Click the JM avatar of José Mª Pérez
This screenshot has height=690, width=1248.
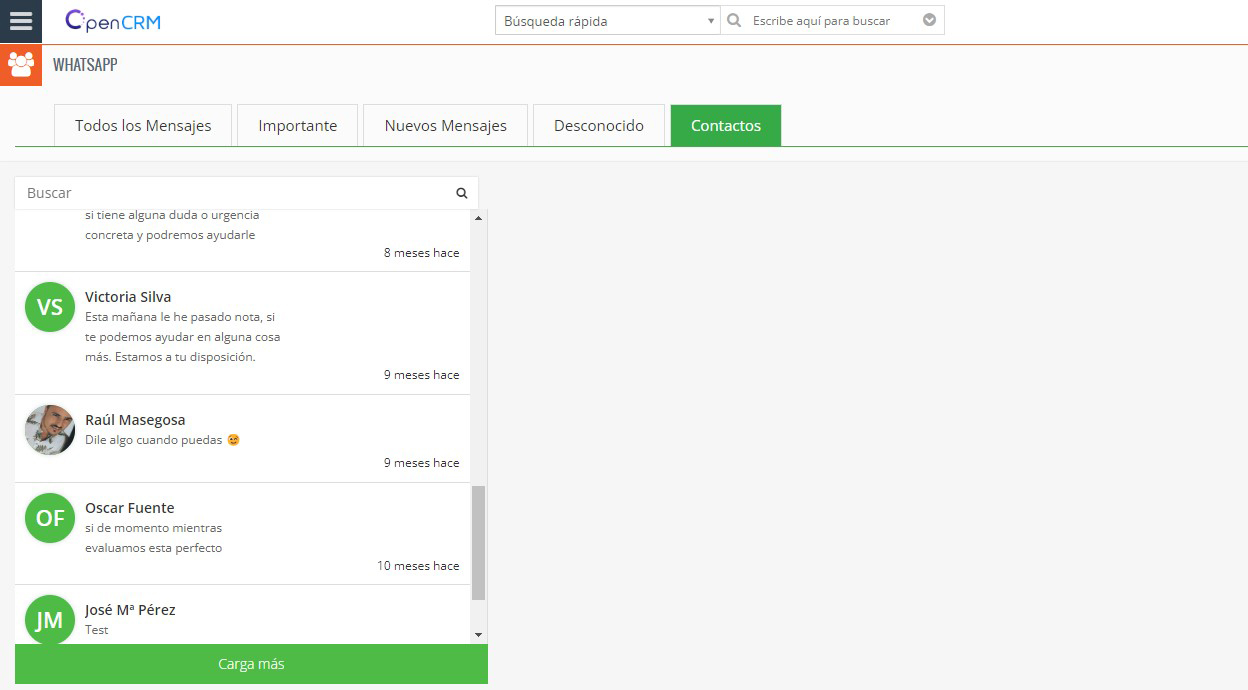50,620
